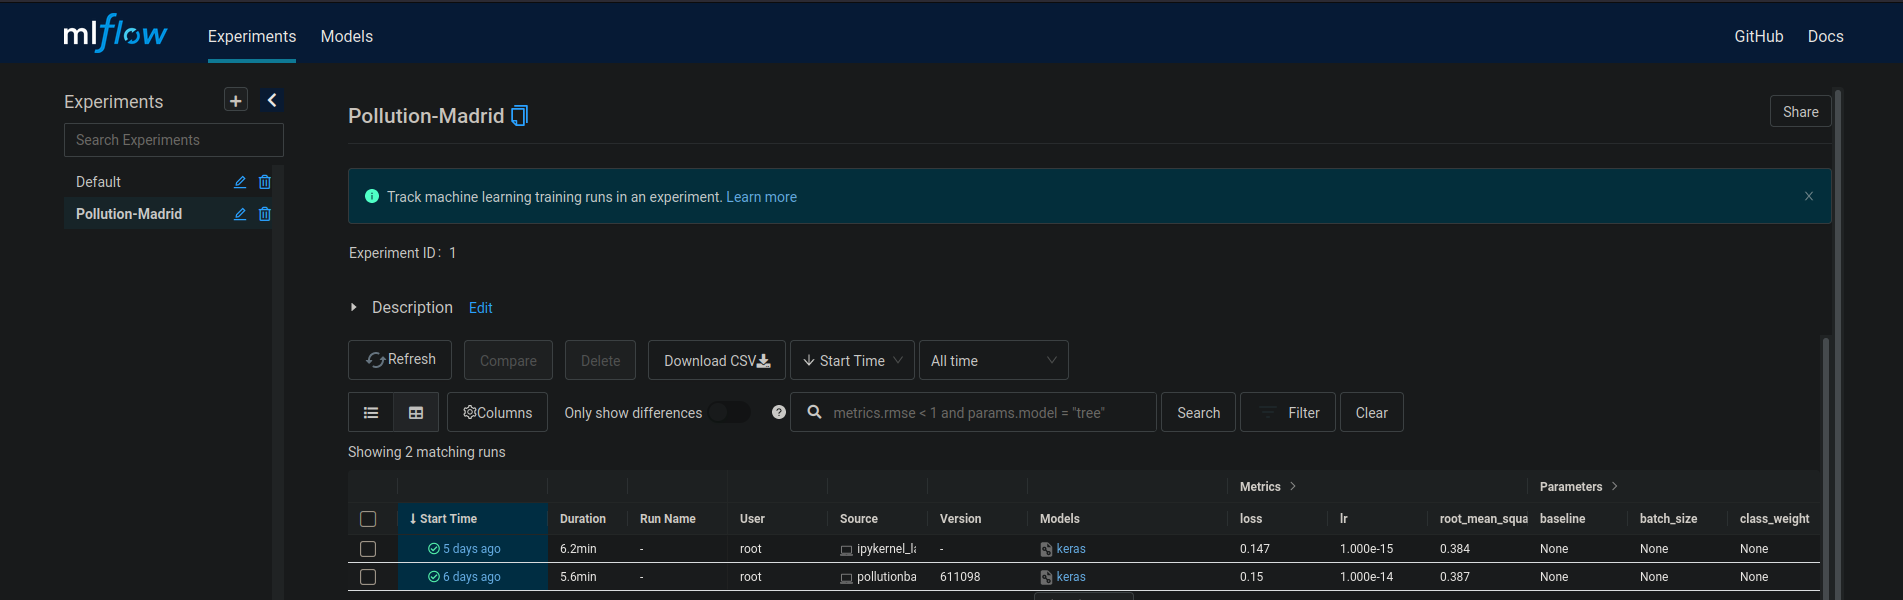Sort by the Duration column header
This screenshot has width=1903, height=600.
coord(583,519)
